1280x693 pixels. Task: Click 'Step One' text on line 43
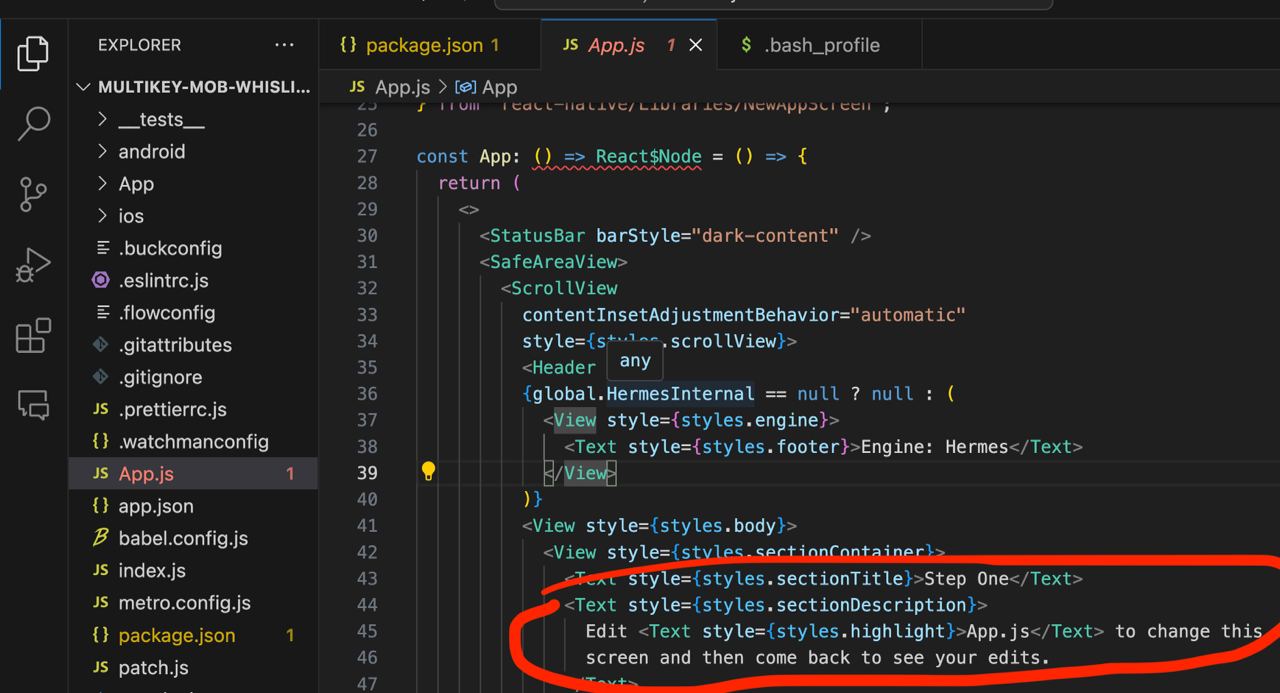[966, 579]
